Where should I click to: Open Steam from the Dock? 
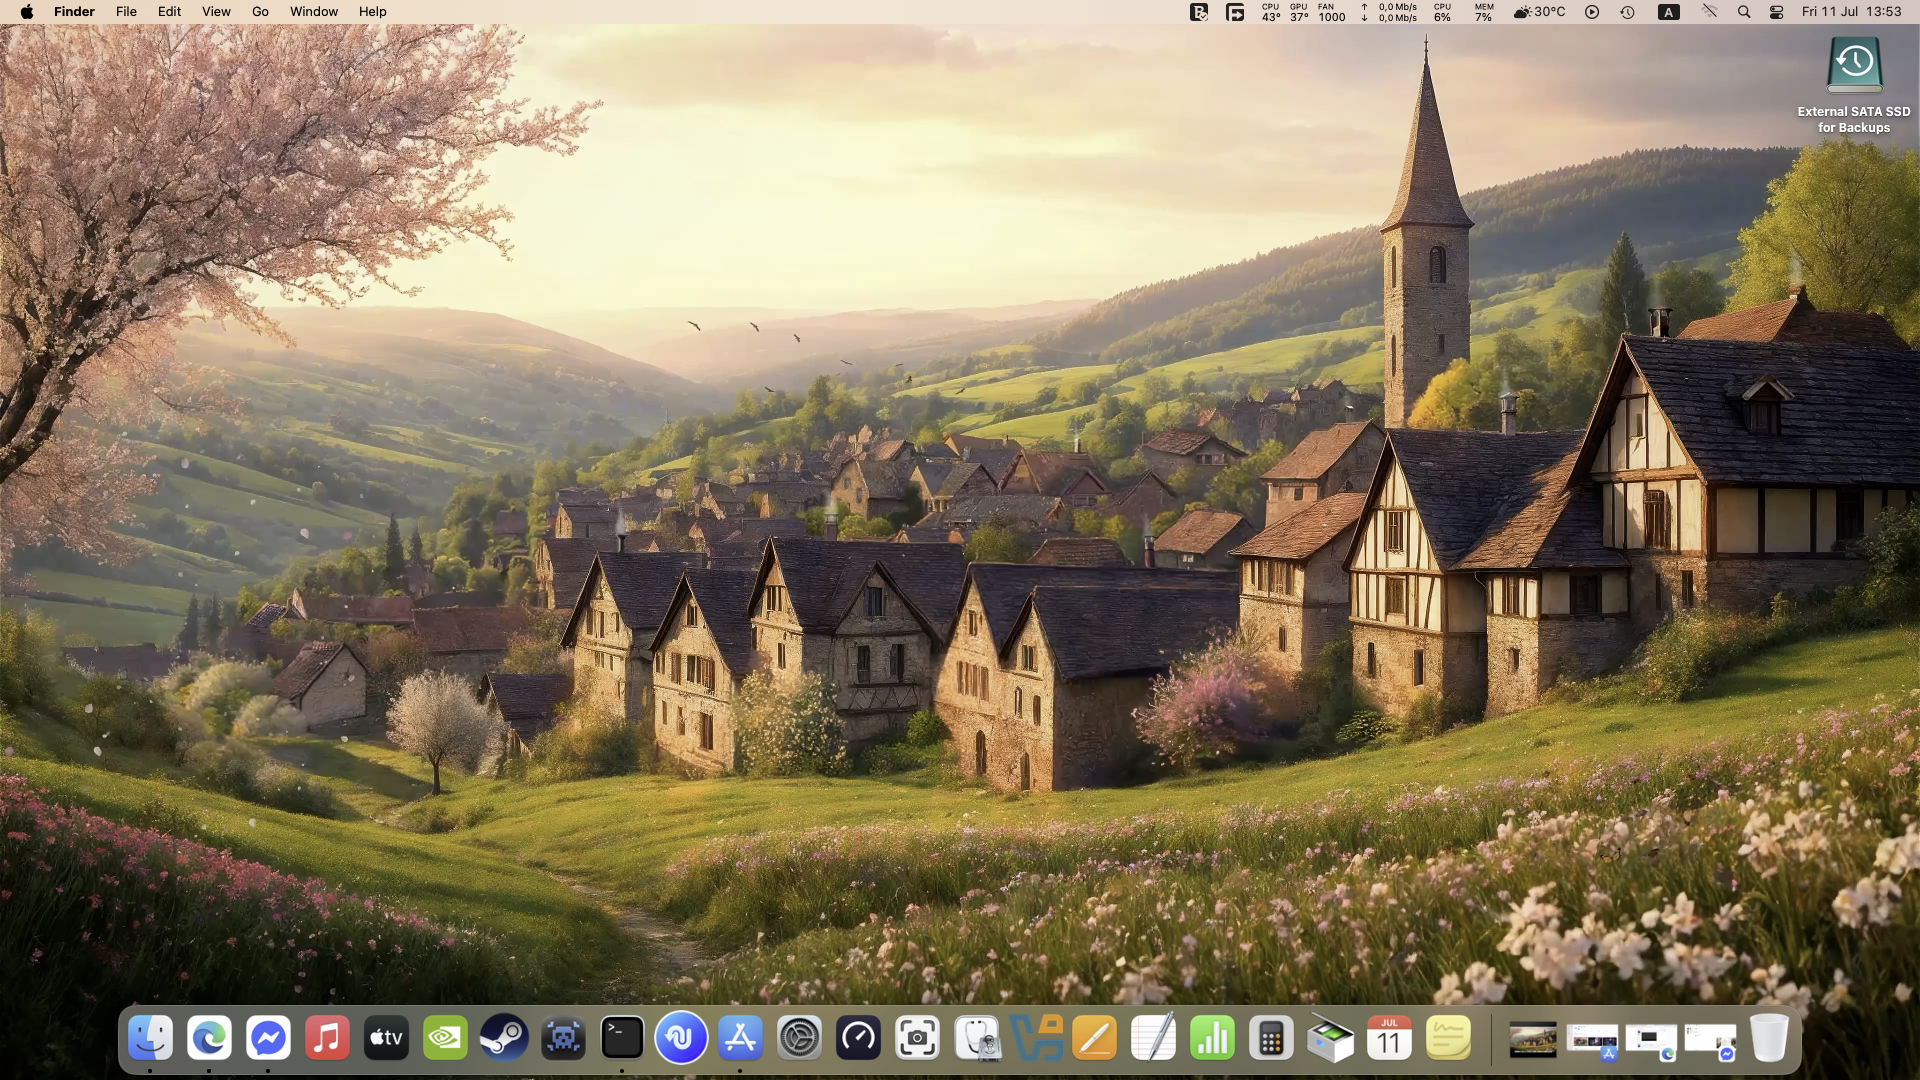(504, 1039)
